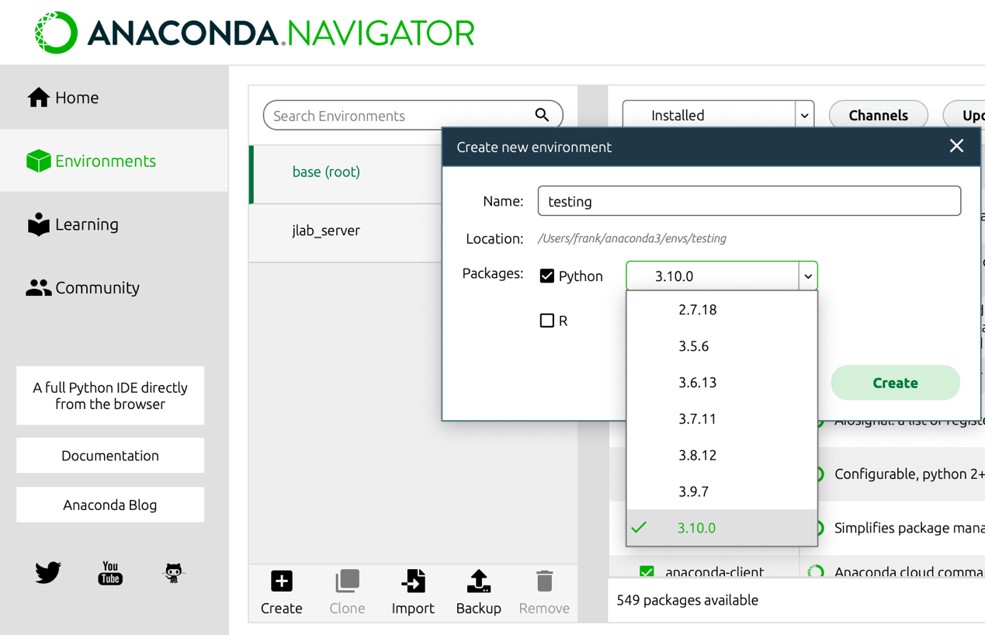Viewport: 985px width, 635px height.
Task: Click the green Environments cube icon
Action: tap(38, 161)
